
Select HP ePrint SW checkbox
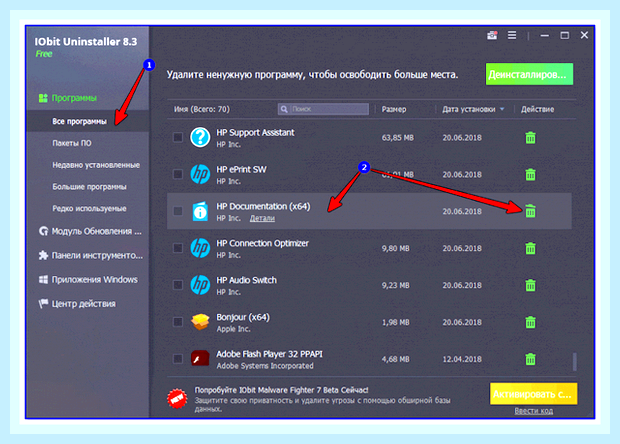coord(178,174)
